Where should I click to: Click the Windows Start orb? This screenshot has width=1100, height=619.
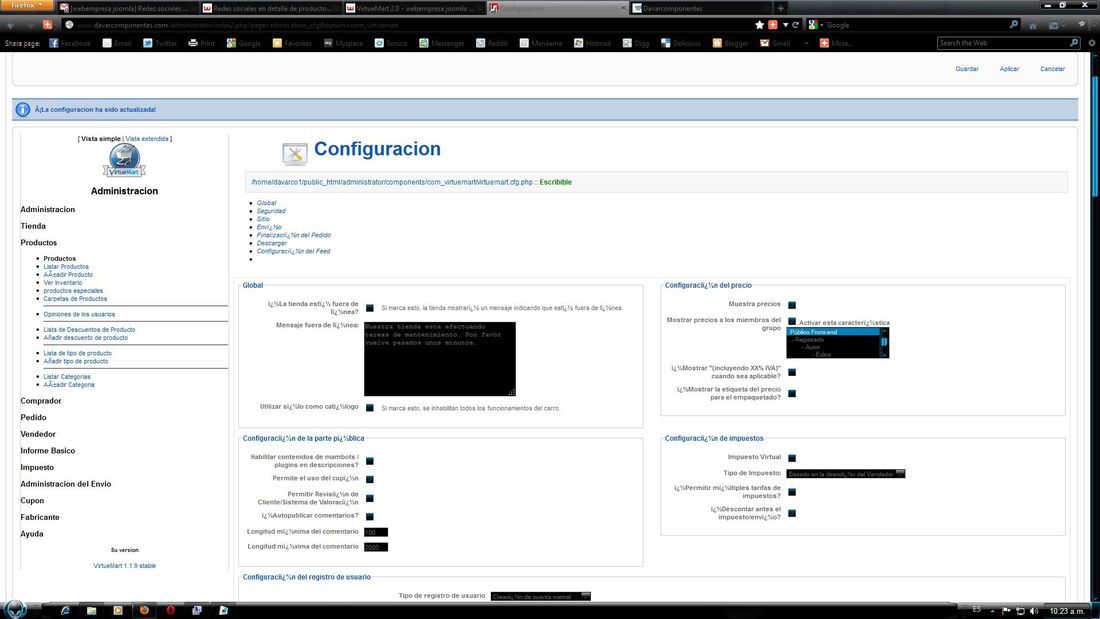point(15,608)
